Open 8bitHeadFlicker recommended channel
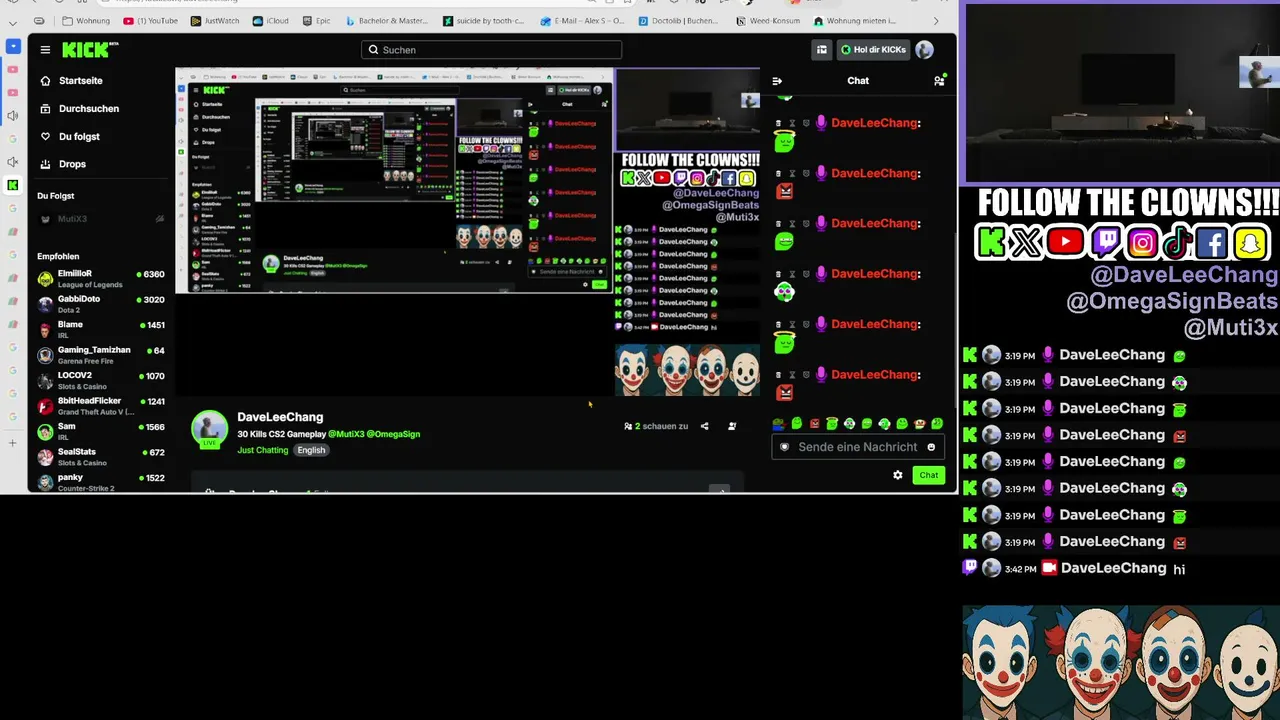Image resolution: width=1280 pixels, height=720 pixels. point(101,406)
